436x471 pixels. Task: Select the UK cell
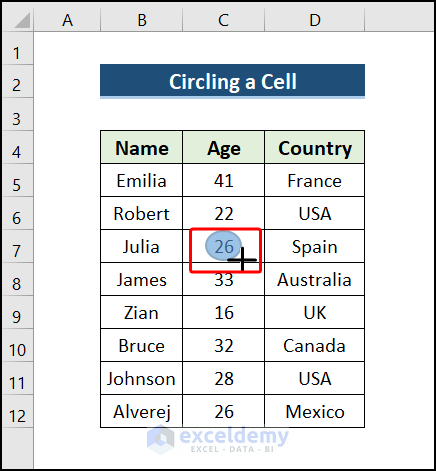(315, 312)
